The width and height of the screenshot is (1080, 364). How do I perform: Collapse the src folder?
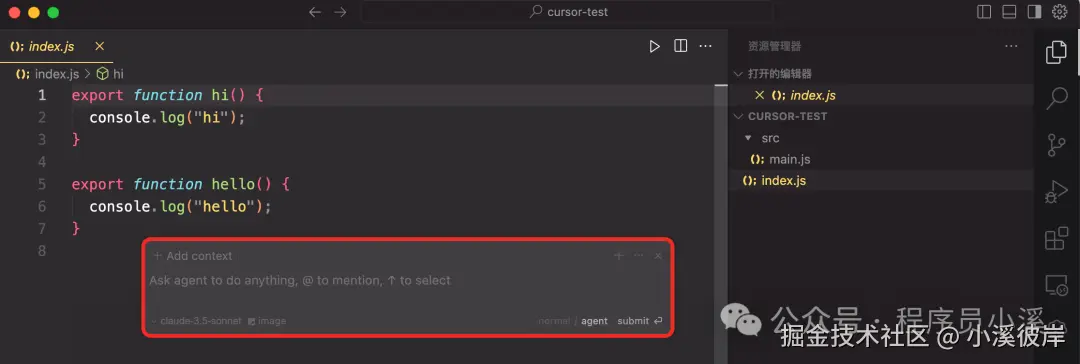[x=770, y=138]
